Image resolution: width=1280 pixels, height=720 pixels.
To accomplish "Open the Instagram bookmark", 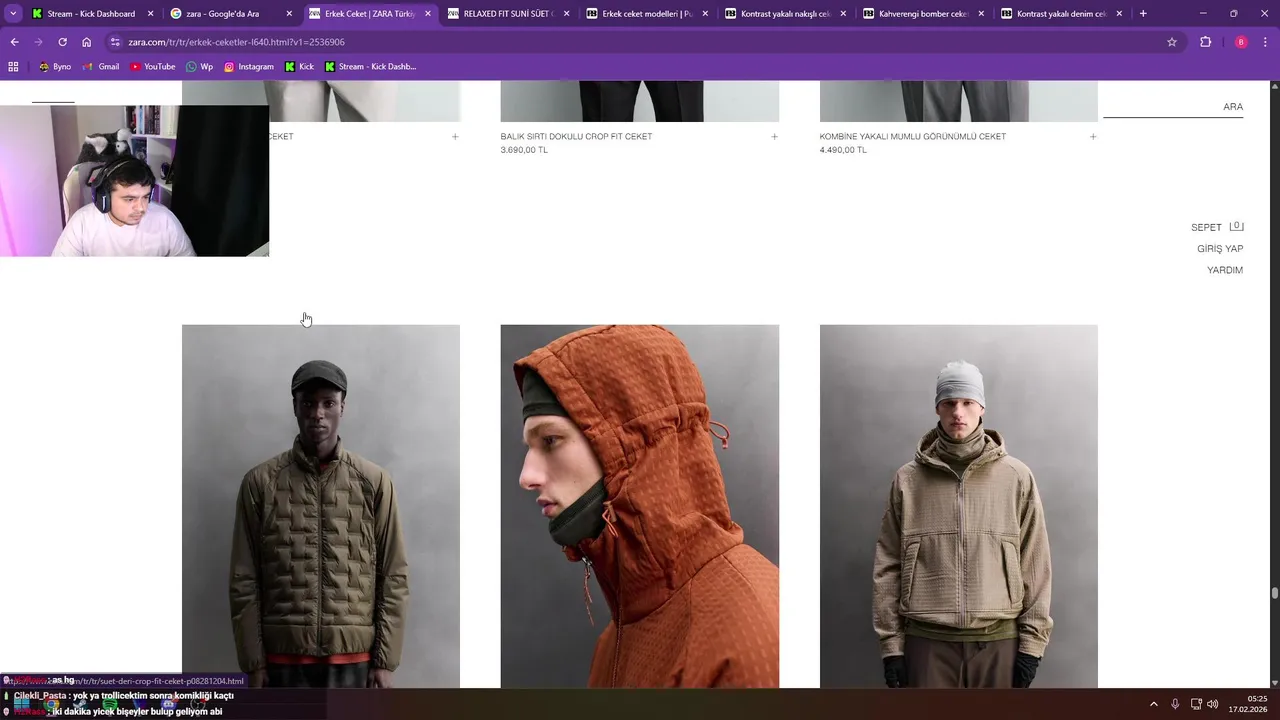I will (249, 67).
